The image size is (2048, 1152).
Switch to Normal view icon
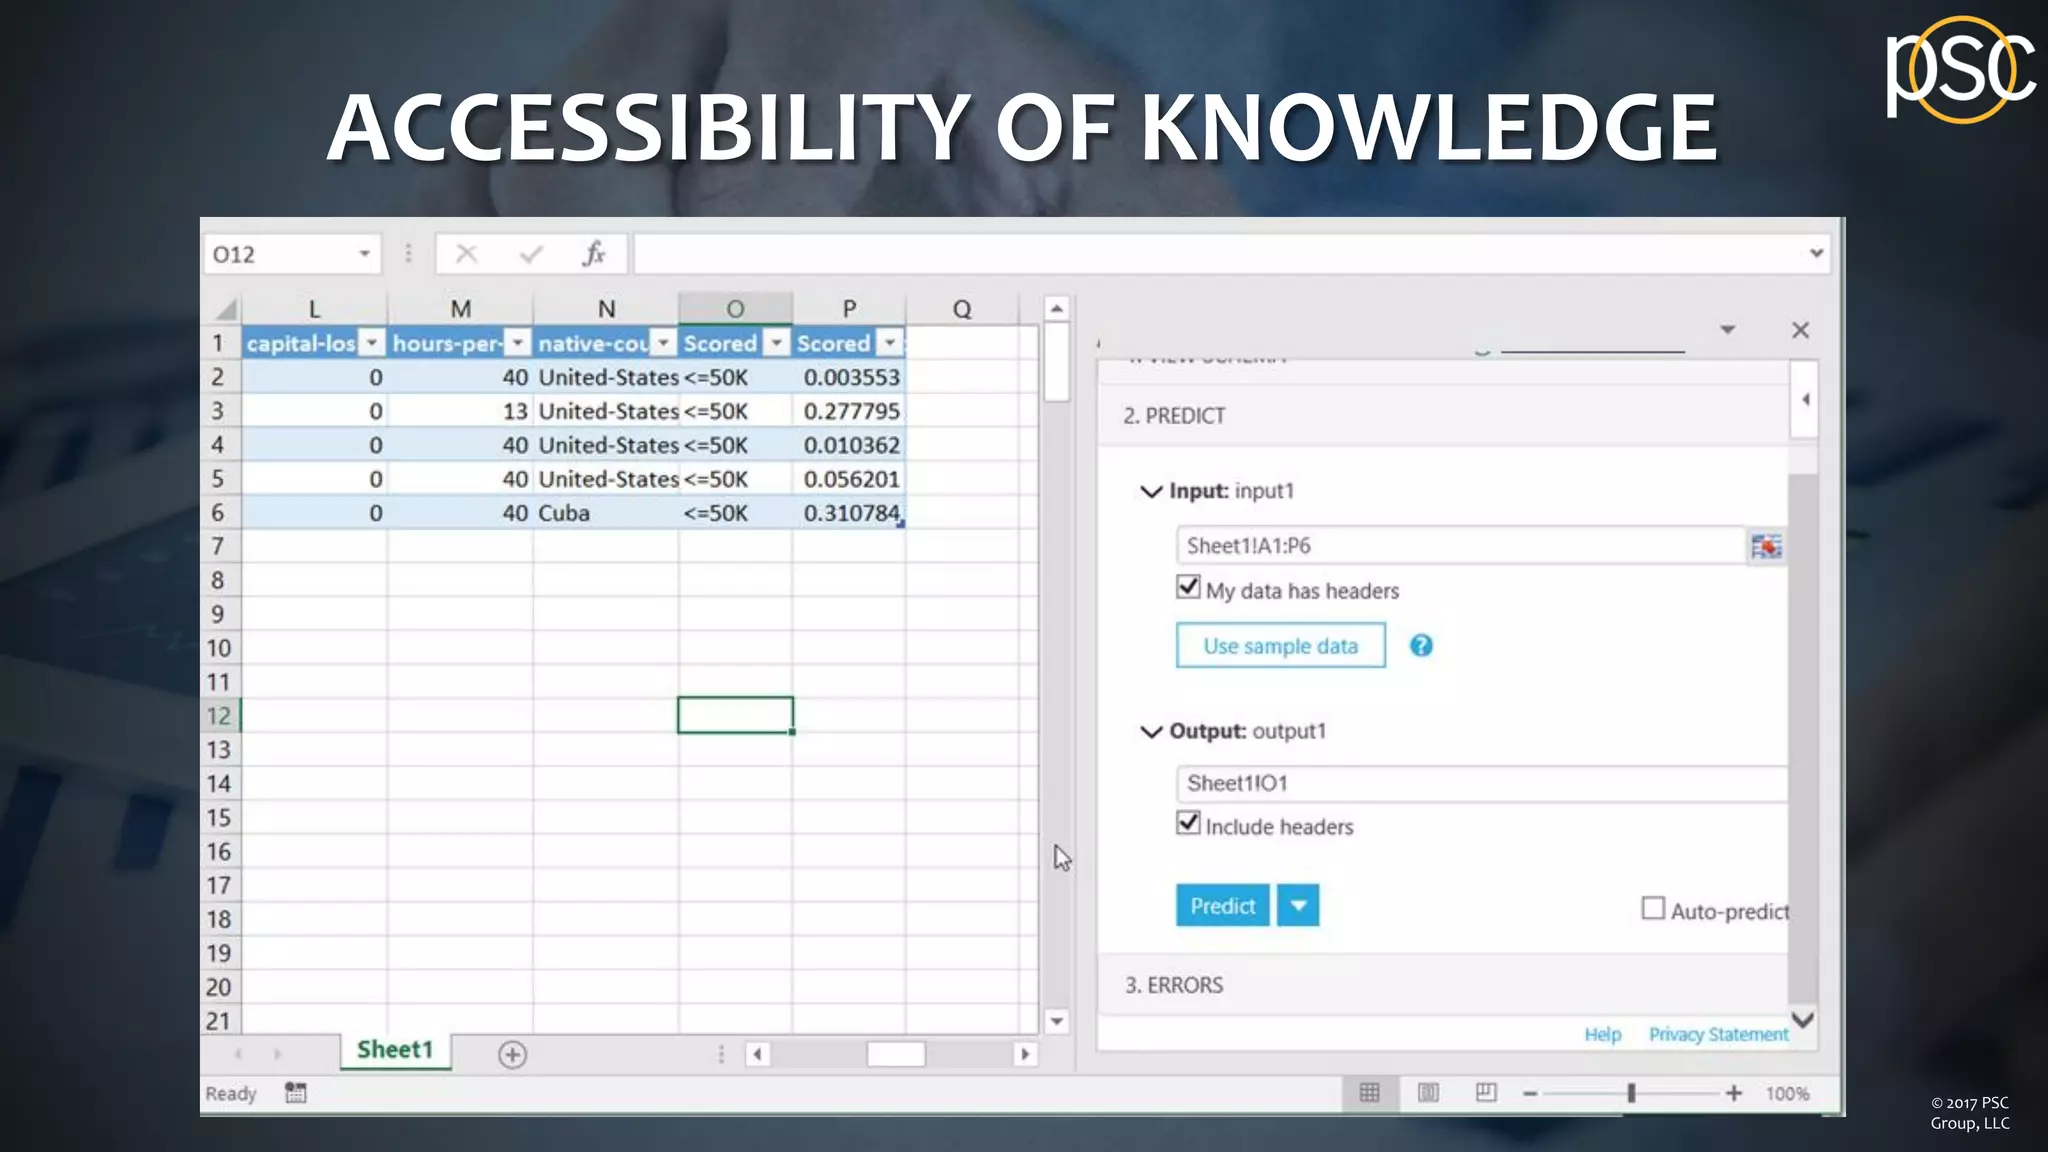tap(1369, 1093)
